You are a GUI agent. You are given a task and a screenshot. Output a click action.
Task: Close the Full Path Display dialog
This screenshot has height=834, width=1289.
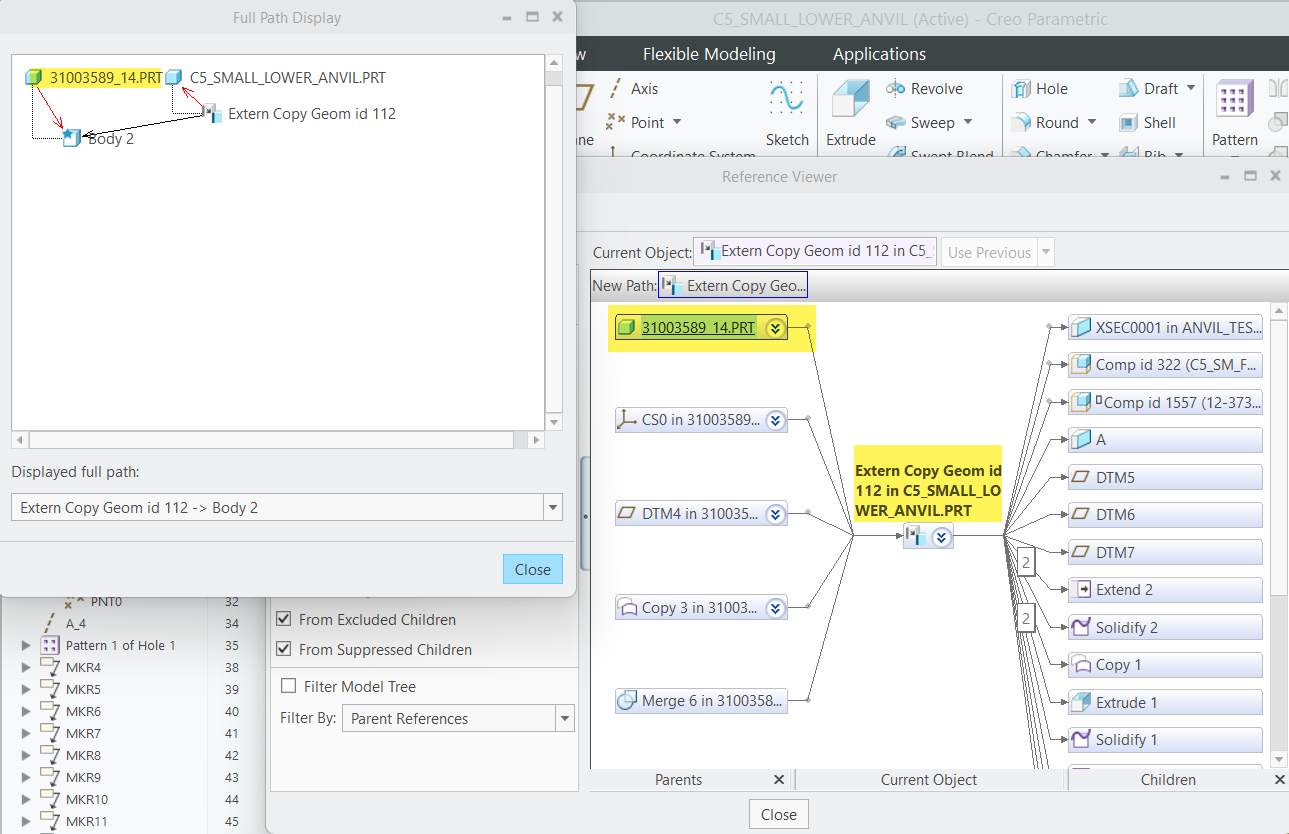(x=532, y=568)
